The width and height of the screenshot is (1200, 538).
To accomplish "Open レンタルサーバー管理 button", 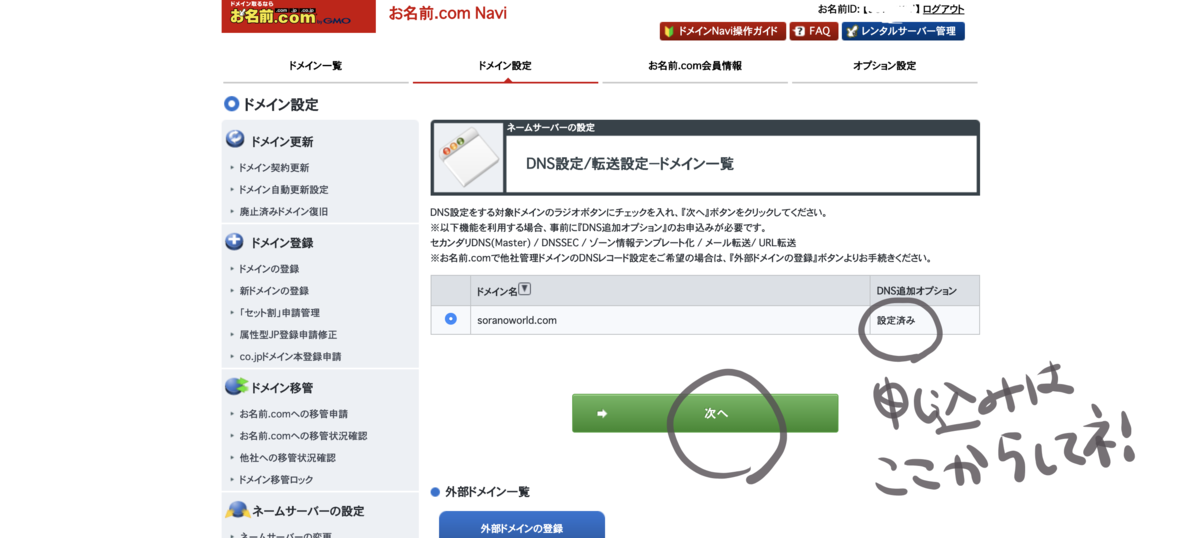I will 903,31.
